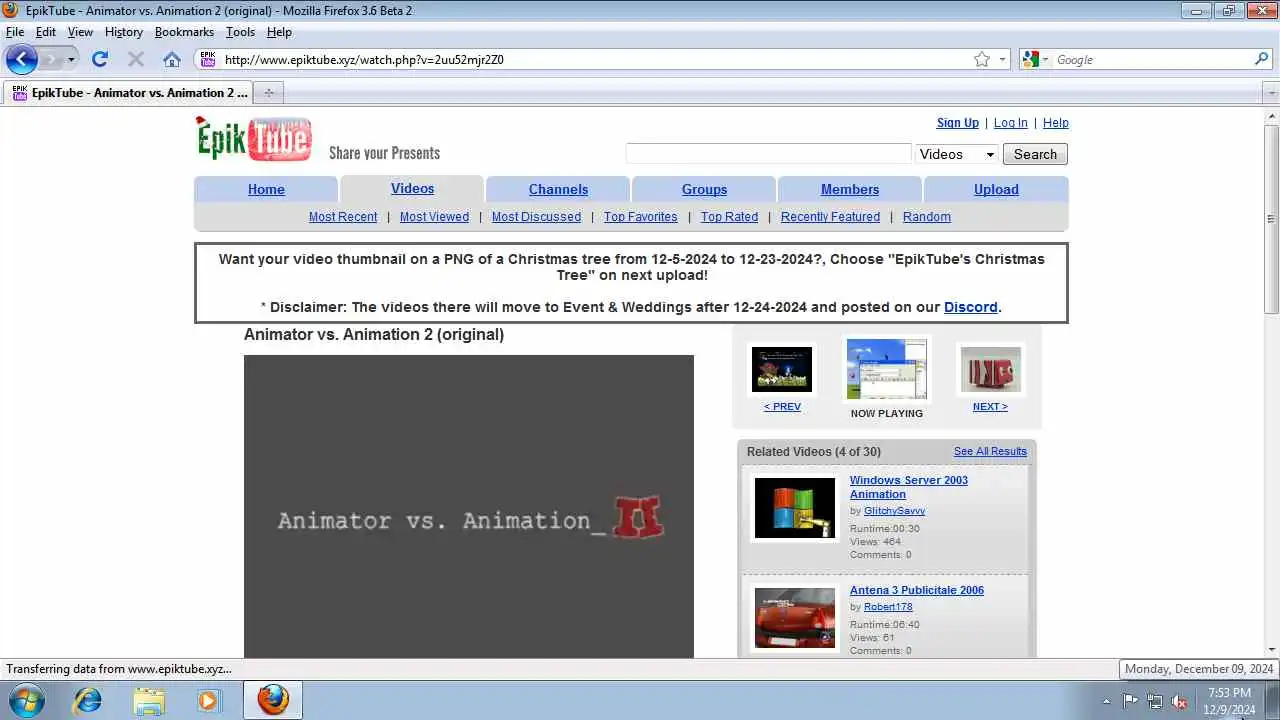This screenshot has width=1280, height=720.
Task: Open the Tools menu
Action: point(240,32)
